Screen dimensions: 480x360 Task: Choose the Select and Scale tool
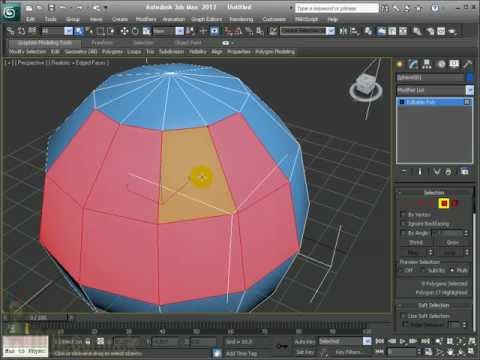coord(146,31)
